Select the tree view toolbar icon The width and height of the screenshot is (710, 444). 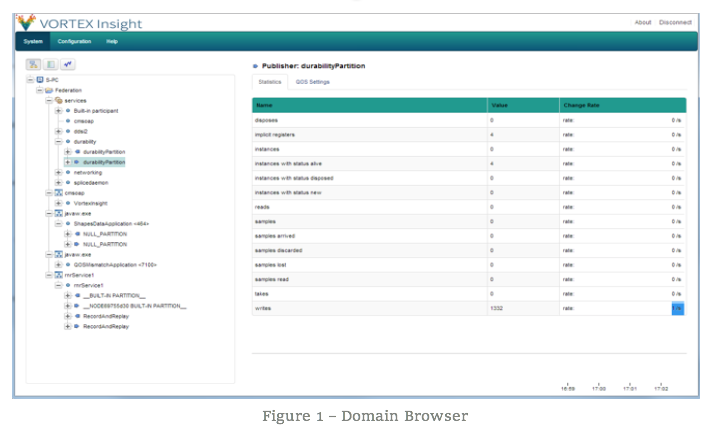pos(34,64)
